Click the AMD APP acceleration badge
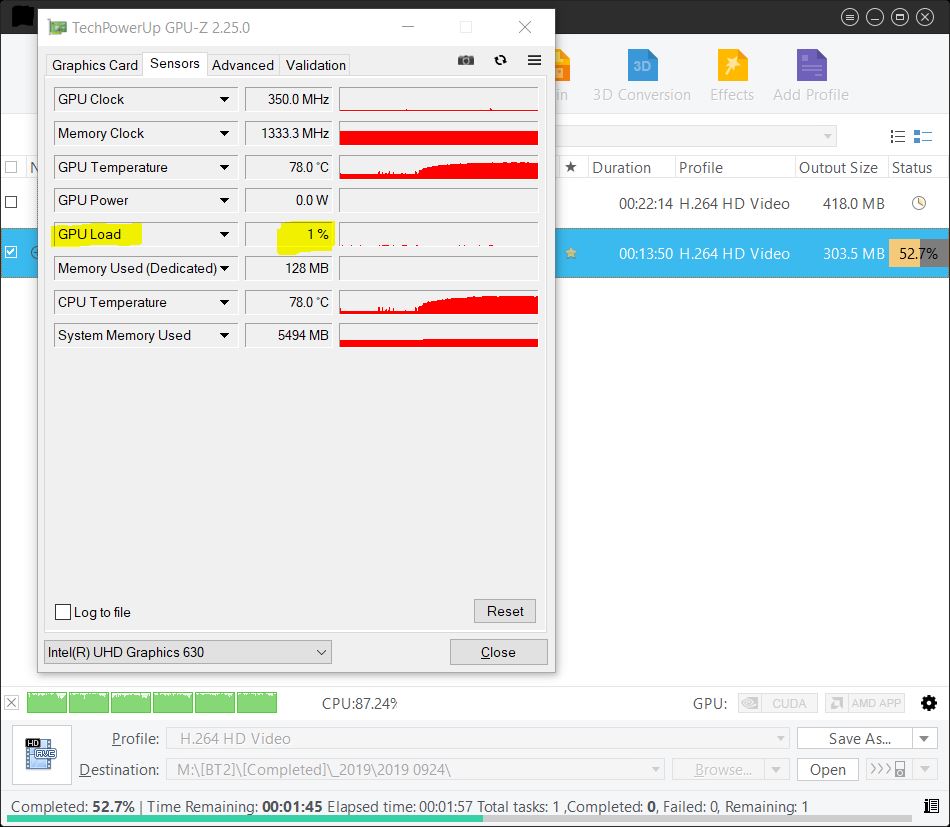 (865, 703)
